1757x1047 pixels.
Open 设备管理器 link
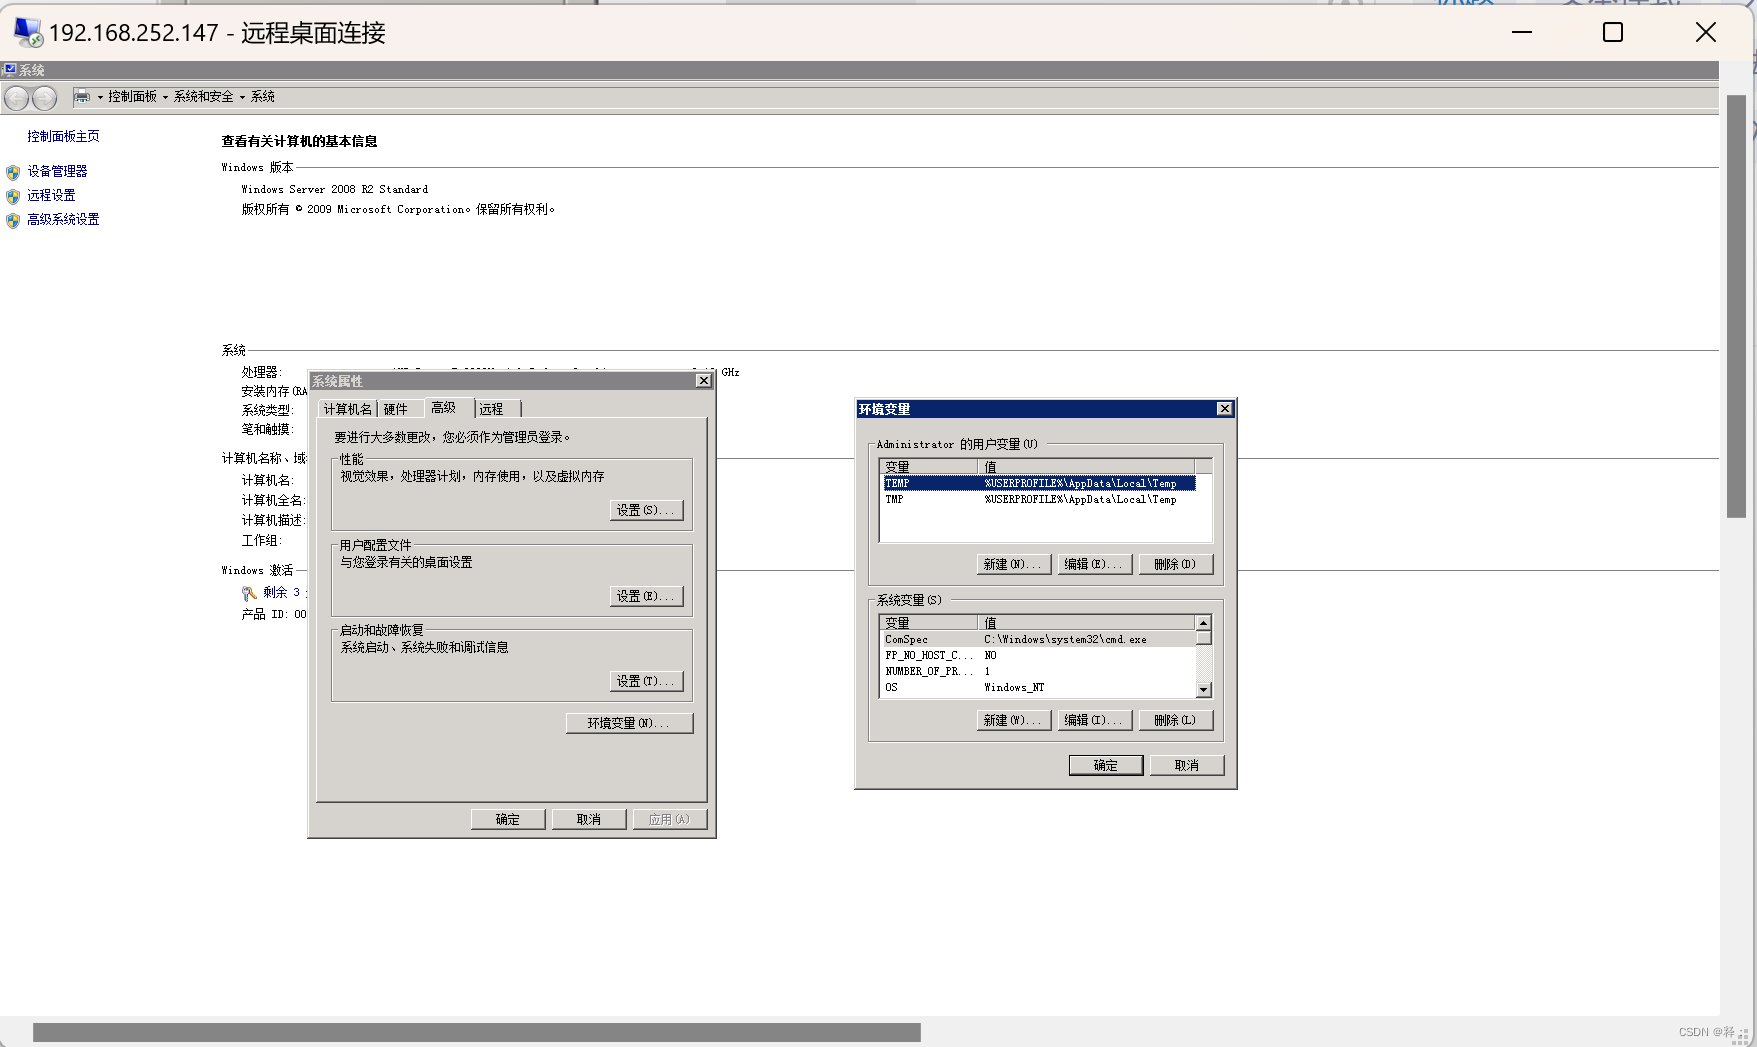click(57, 172)
